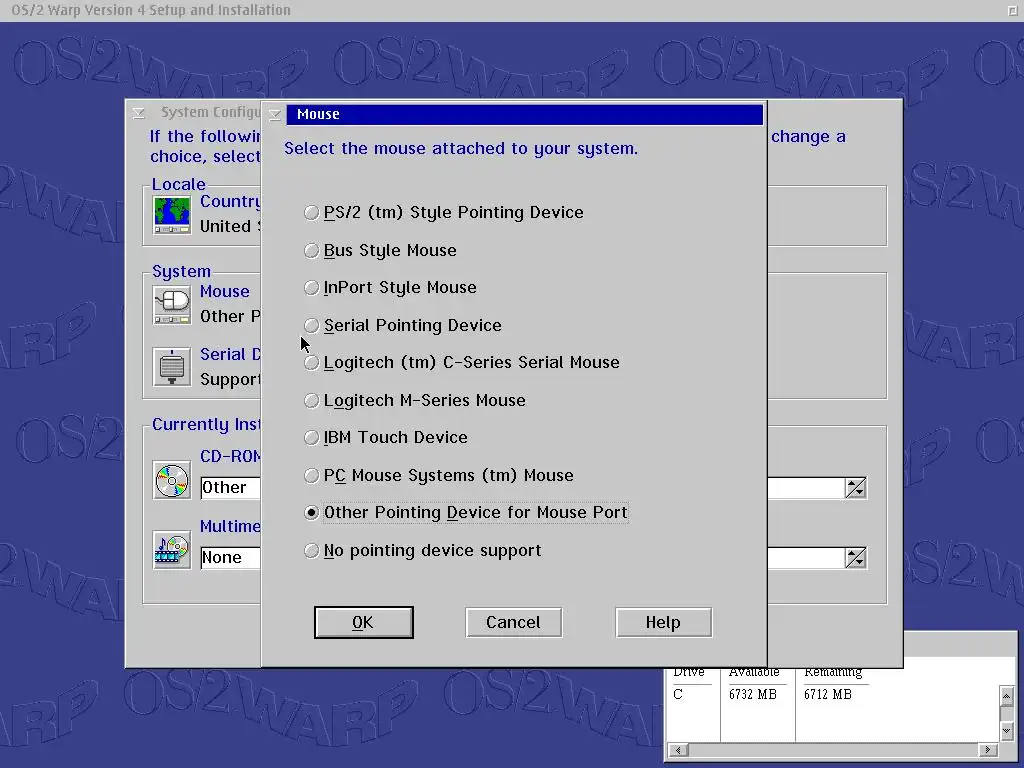Open Help for the Mouse dialog
Screen dimensions: 1024x768
tap(664, 622)
